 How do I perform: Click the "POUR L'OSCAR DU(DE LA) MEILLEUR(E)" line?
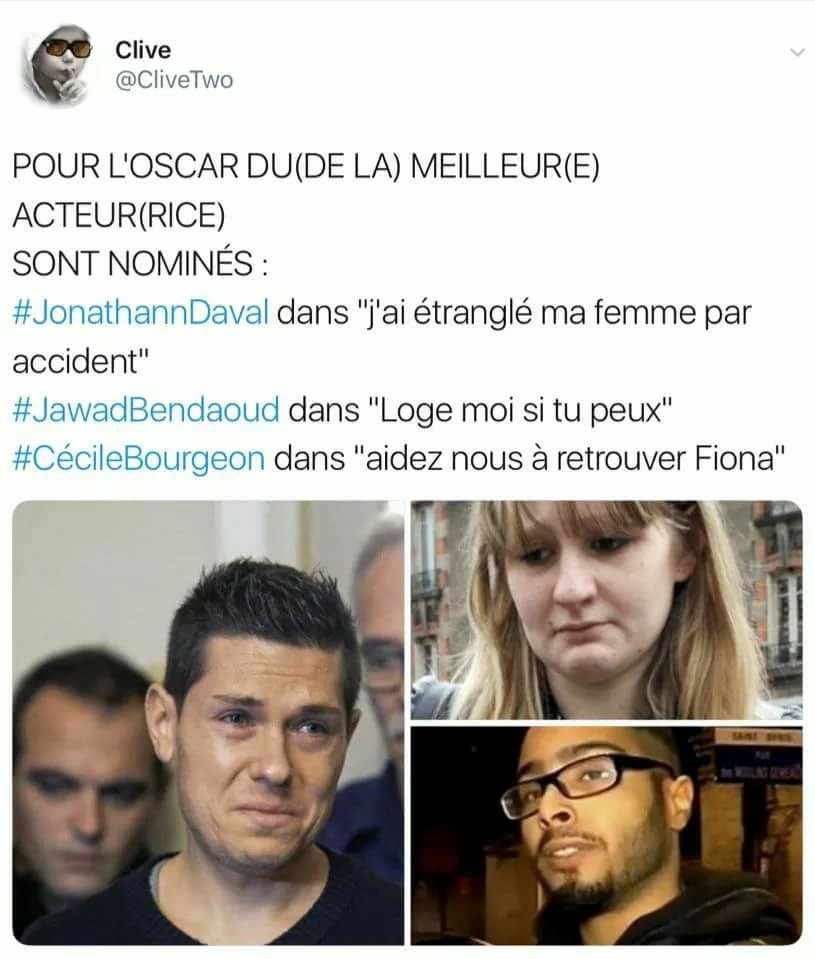306,166
